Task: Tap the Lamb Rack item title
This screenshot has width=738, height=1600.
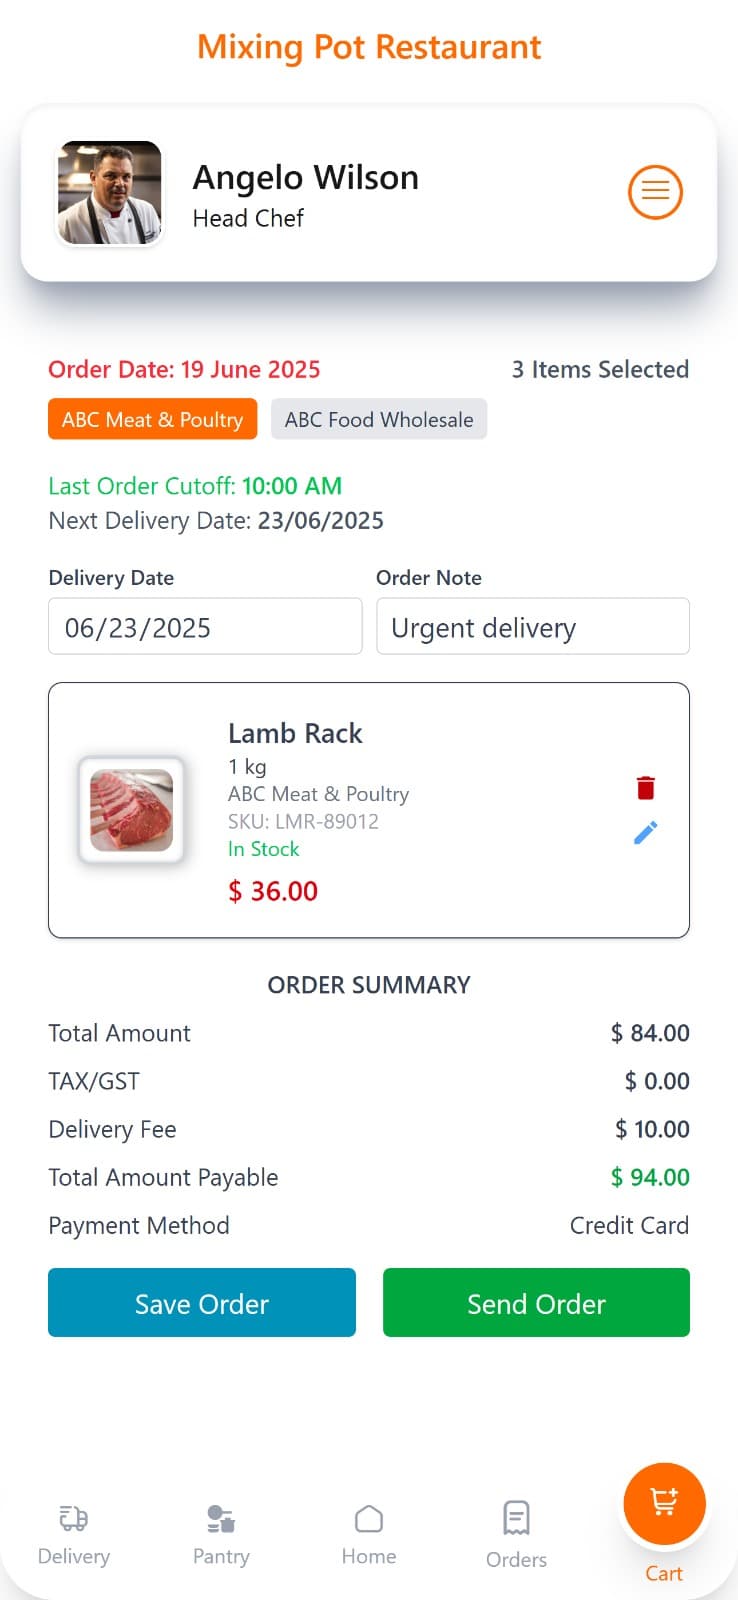Action: coord(295,733)
